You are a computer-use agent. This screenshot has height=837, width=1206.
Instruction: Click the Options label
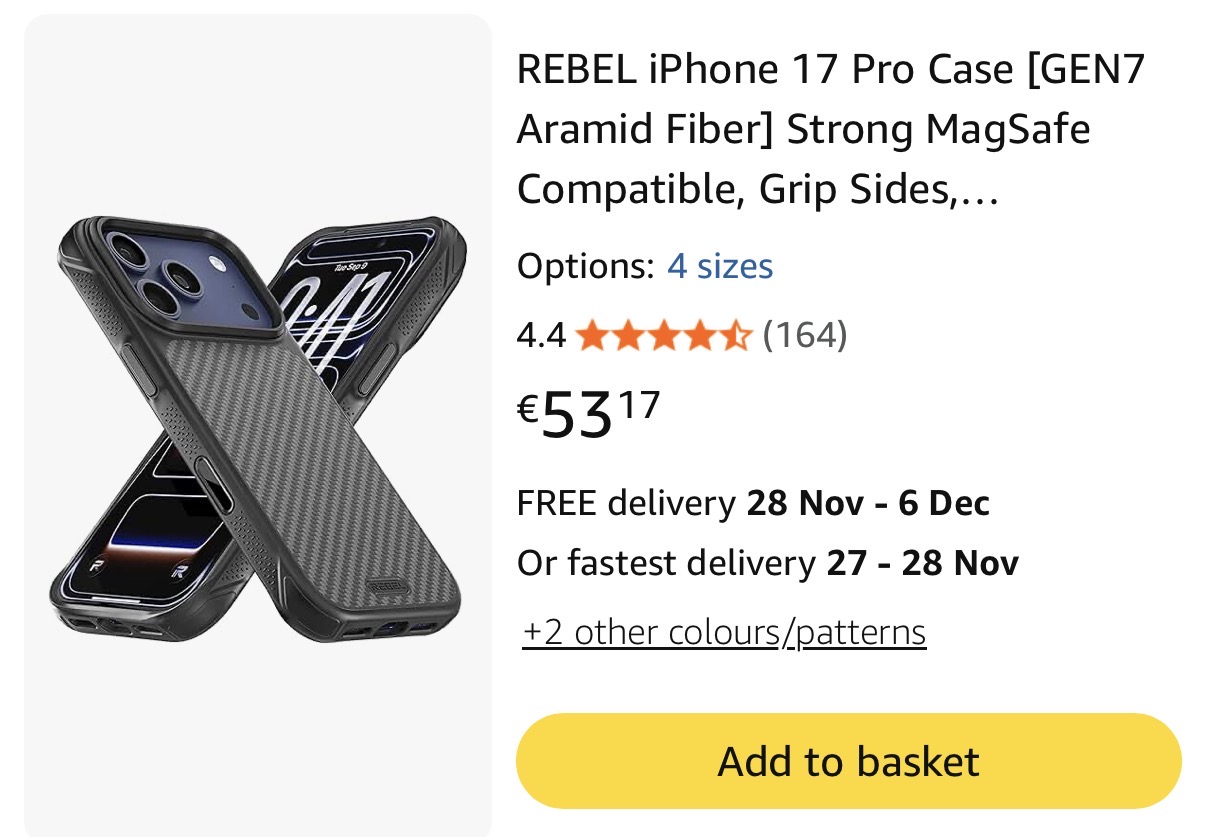pyautogui.click(x=585, y=266)
